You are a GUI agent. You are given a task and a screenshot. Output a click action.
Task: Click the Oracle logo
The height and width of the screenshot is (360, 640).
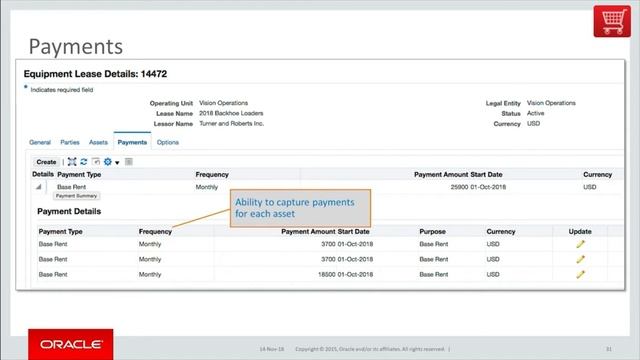[x=71, y=344]
